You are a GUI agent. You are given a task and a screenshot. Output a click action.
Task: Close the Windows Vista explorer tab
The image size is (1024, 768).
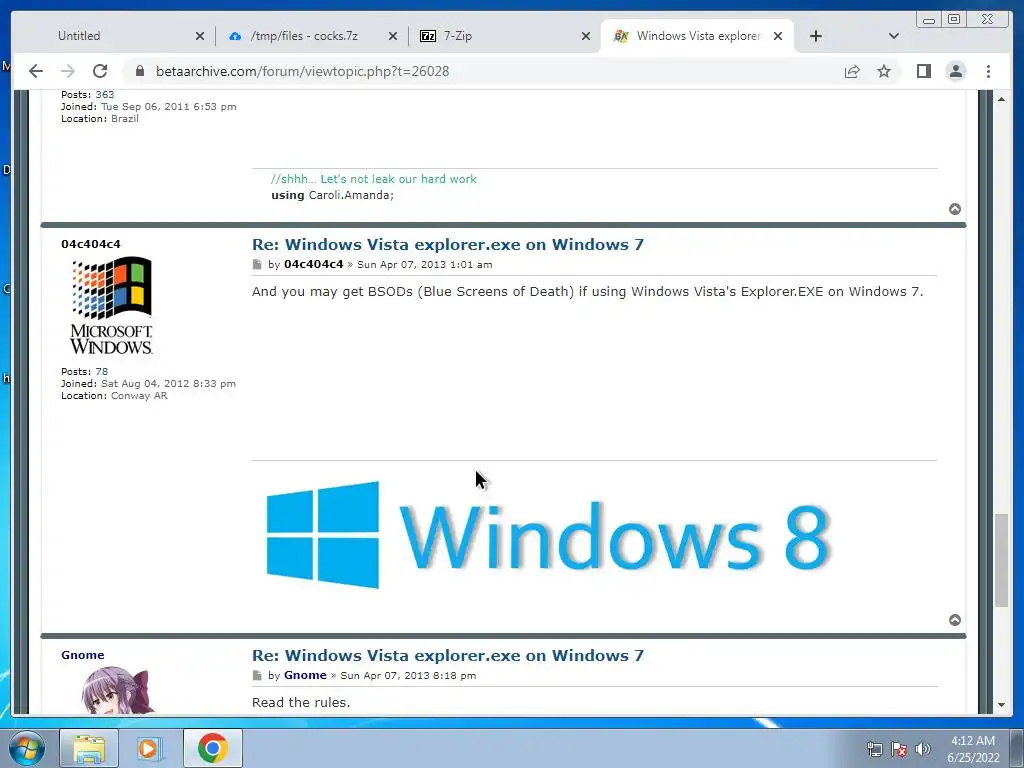click(778, 36)
